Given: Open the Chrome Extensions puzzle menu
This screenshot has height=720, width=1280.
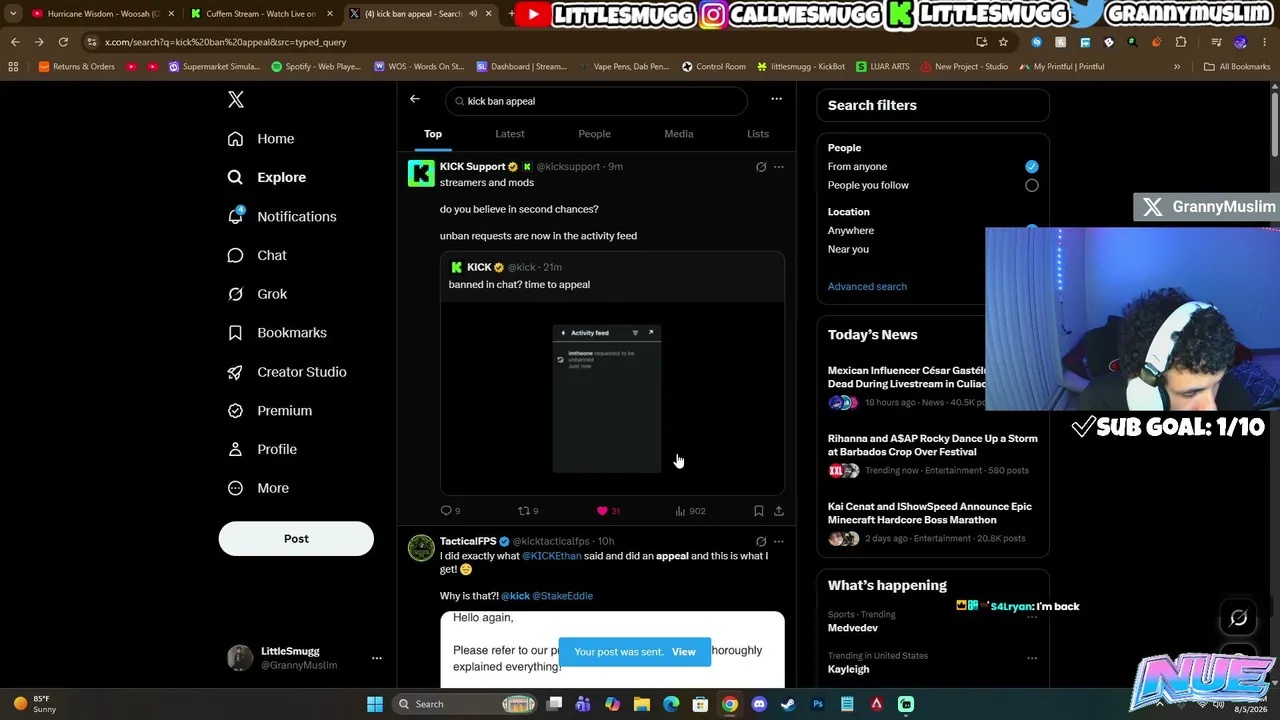Looking at the screenshot, I should pyautogui.click(x=1181, y=42).
